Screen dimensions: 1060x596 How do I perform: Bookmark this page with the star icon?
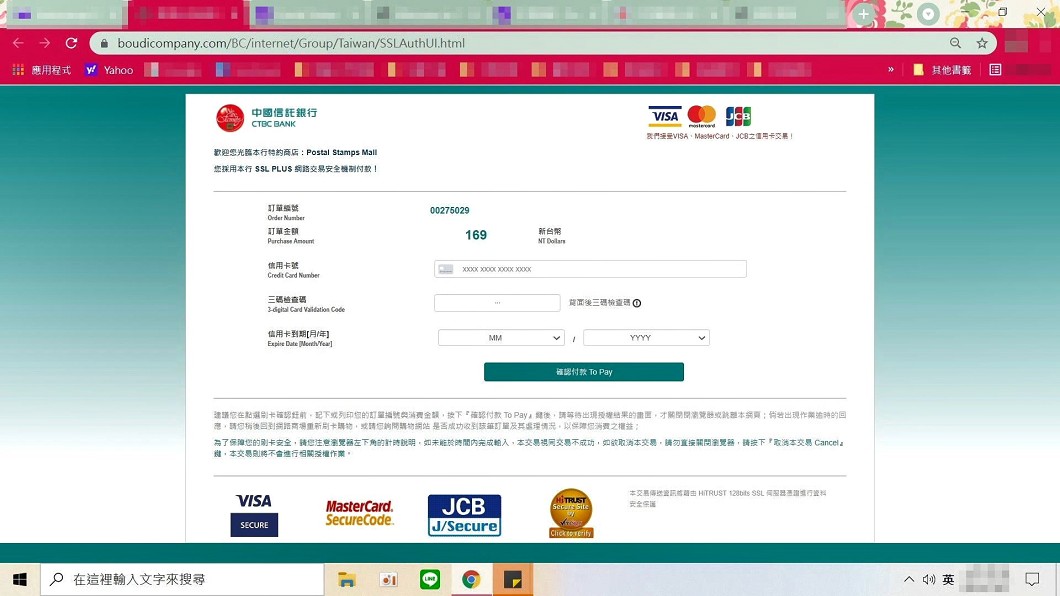click(x=982, y=43)
